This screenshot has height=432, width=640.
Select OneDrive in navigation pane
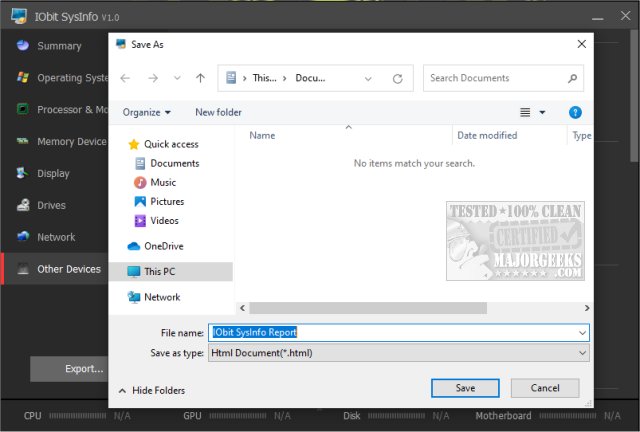pos(164,246)
